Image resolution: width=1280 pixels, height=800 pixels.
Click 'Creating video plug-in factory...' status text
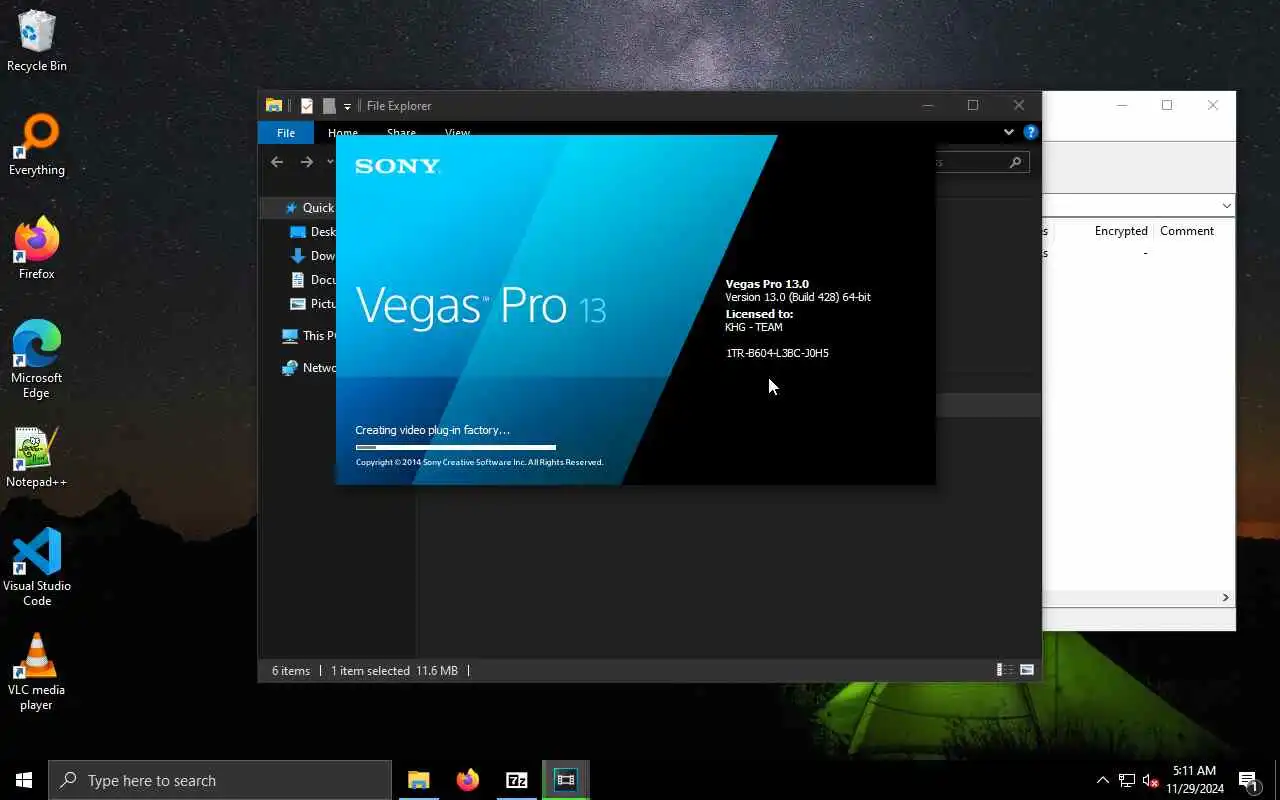click(x=432, y=430)
